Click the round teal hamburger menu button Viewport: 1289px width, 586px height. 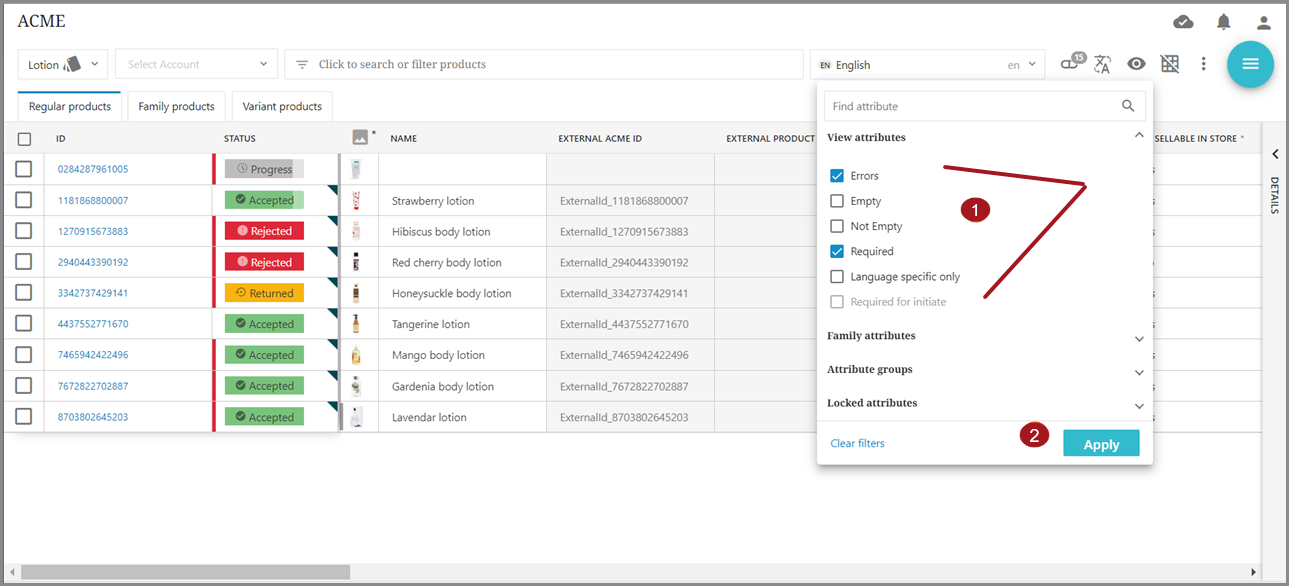(x=1250, y=64)
